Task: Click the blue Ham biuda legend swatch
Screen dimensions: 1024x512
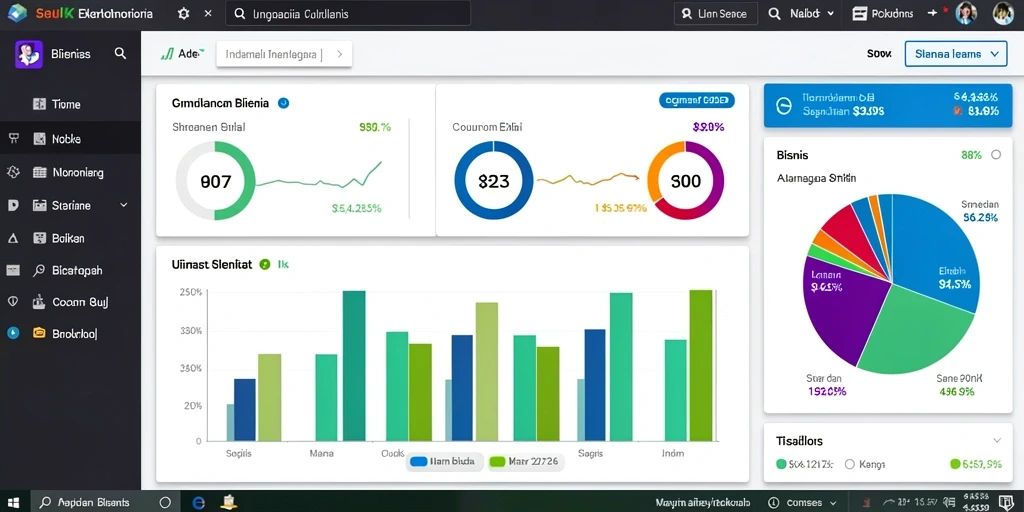Action: coord(419,462)
